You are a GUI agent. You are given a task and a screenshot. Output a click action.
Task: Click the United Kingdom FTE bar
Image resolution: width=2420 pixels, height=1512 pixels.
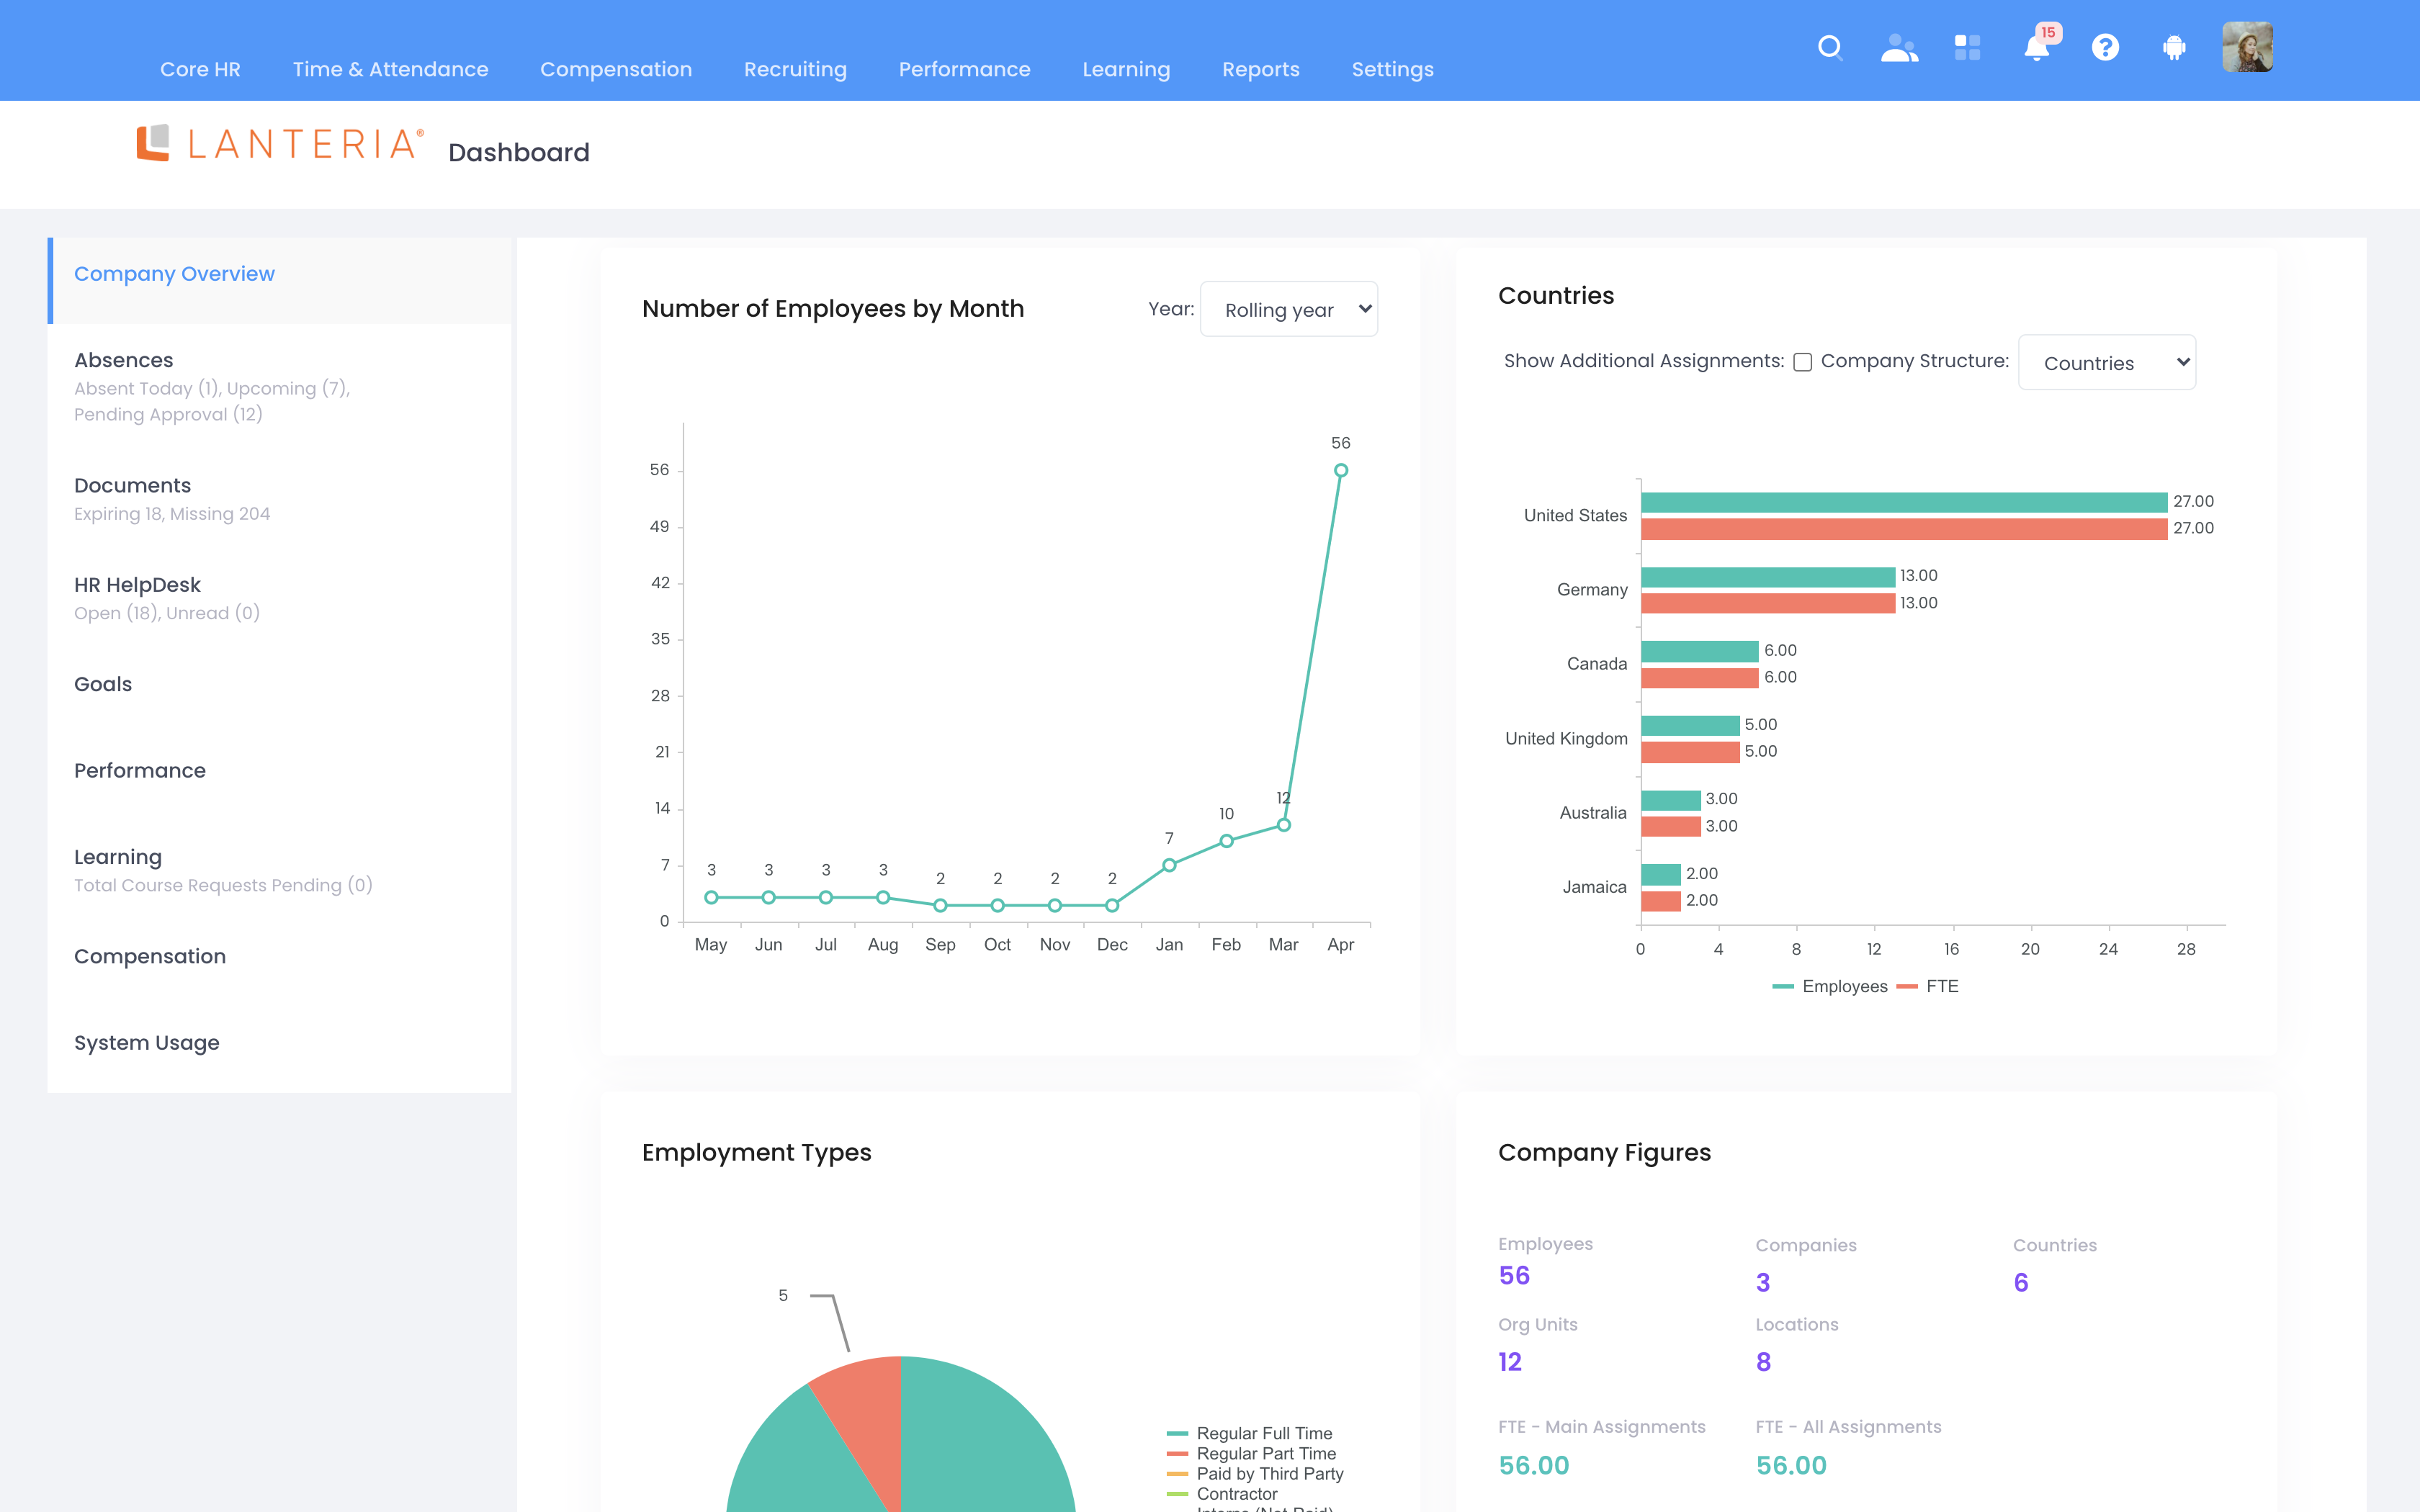click(1690, 752)
